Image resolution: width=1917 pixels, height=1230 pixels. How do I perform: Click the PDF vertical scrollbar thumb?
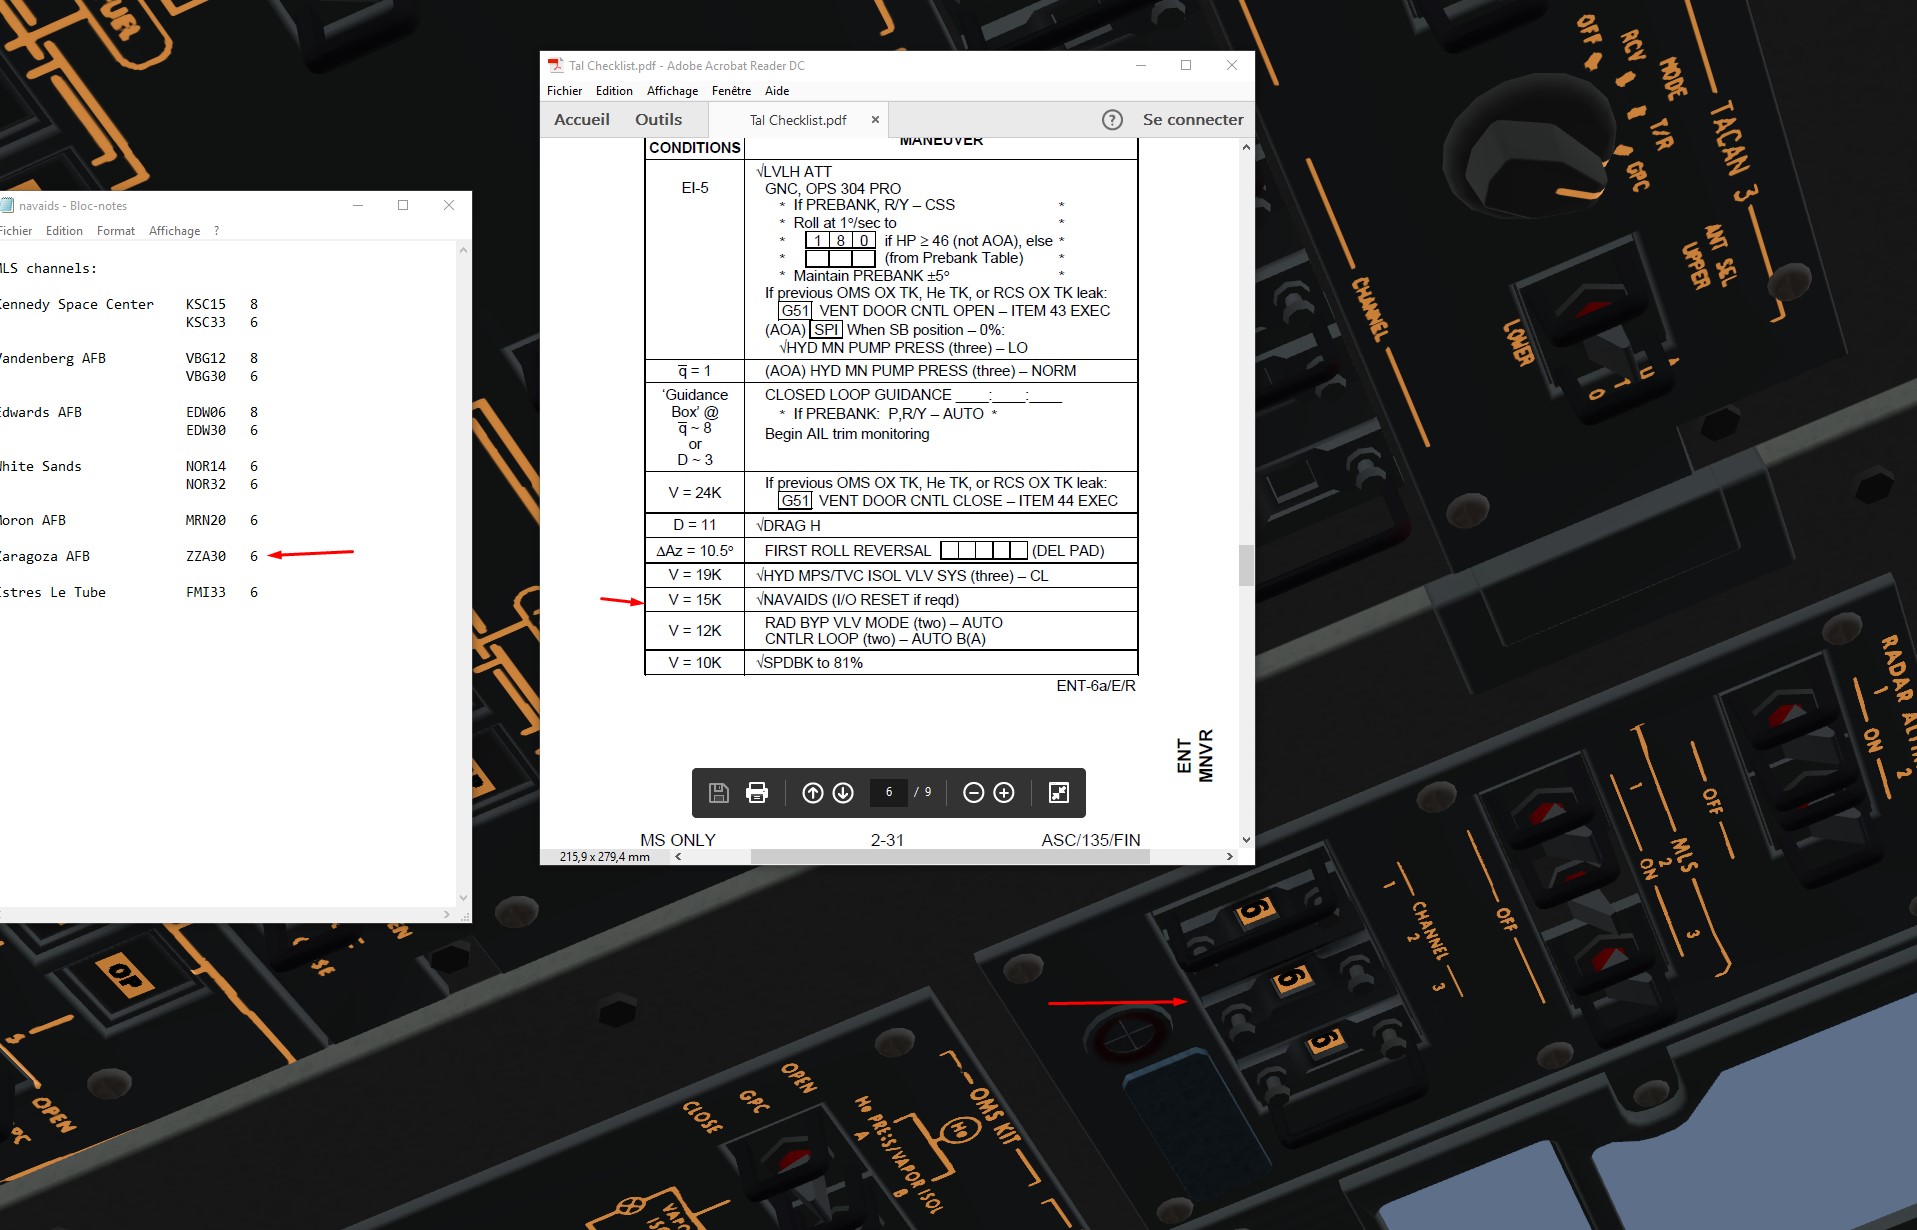coord(1246,565)
